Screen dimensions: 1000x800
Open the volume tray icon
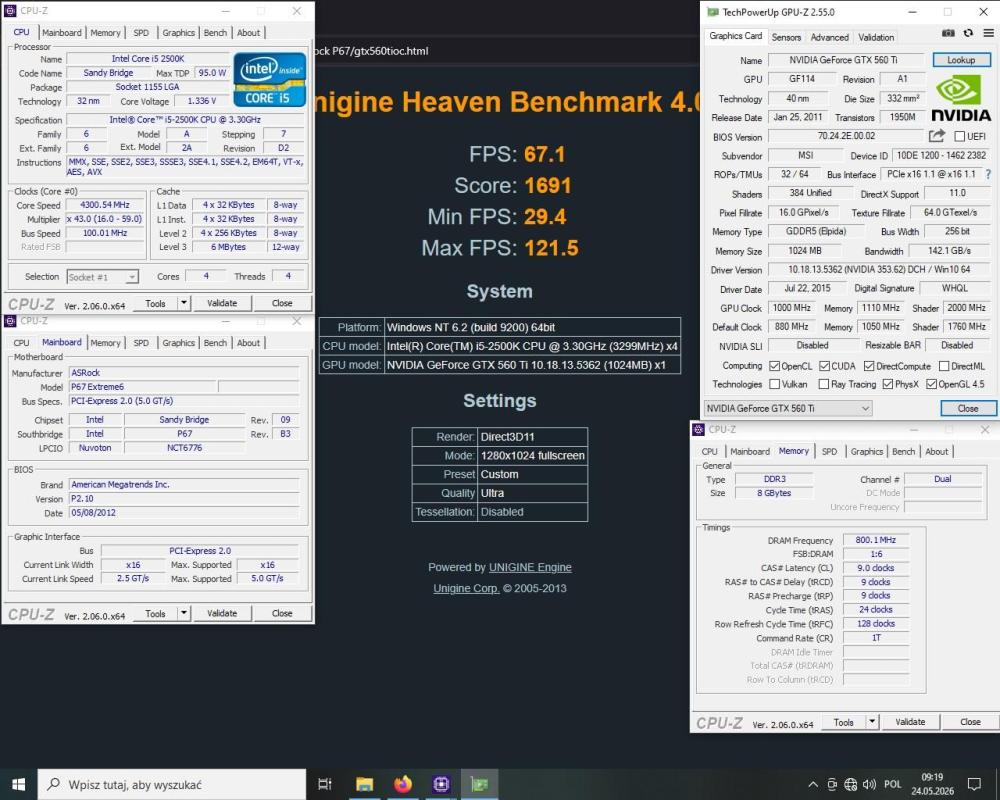pyautogui.click(x=869, y=785)
